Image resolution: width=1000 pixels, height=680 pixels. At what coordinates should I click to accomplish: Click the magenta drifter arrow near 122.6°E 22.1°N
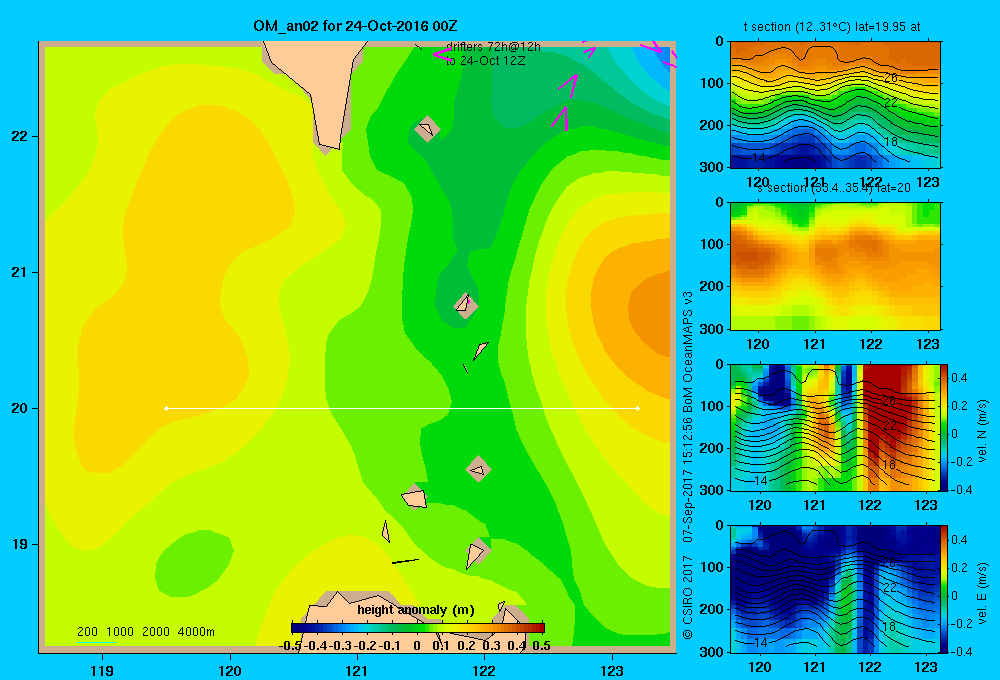click(560, 119)
